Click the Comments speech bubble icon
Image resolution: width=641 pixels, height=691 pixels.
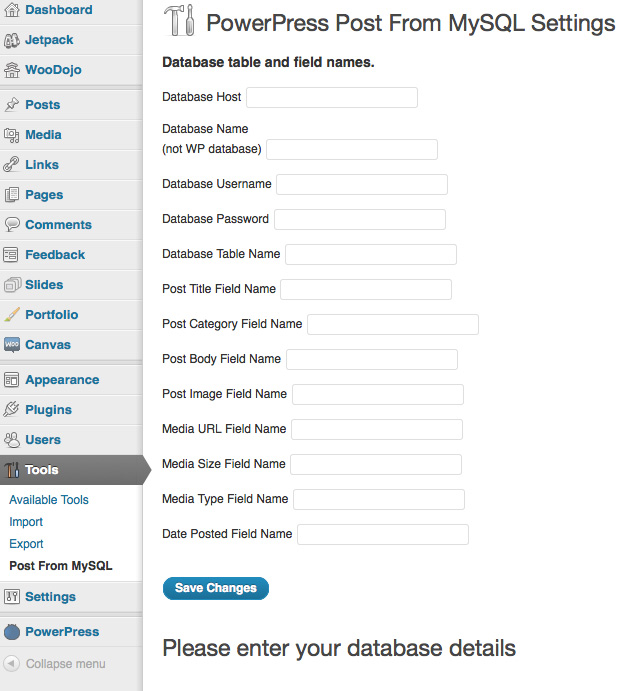(12, 225)
